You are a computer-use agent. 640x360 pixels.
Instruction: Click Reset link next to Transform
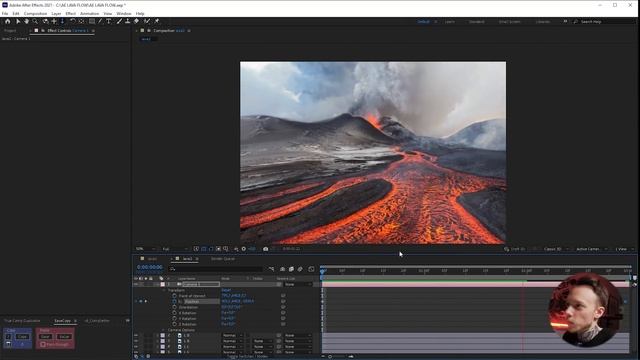226,290
